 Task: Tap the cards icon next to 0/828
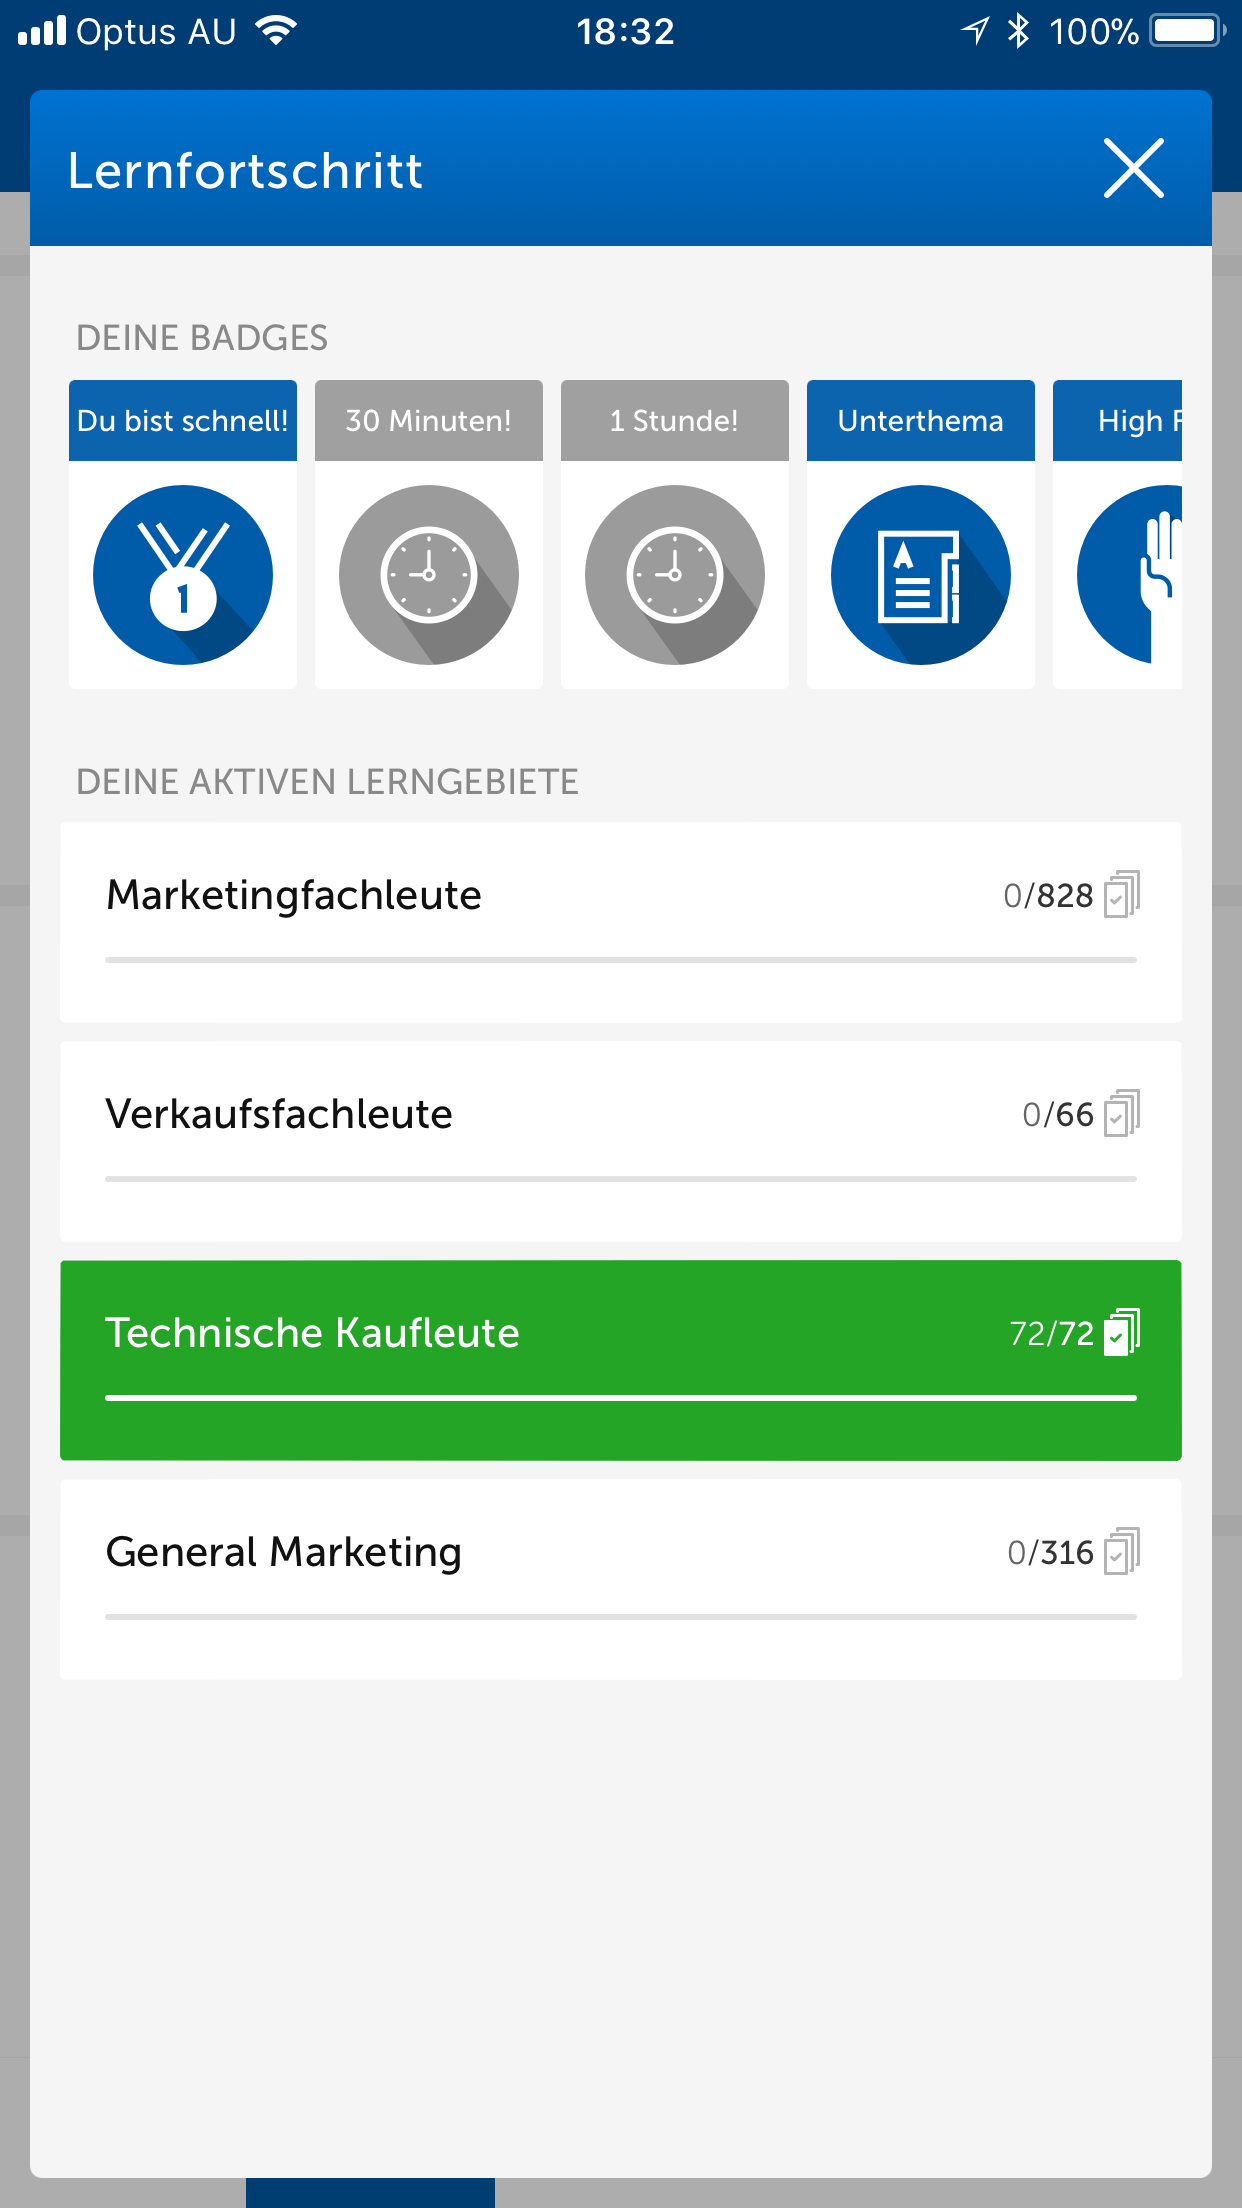[1122, 894]
